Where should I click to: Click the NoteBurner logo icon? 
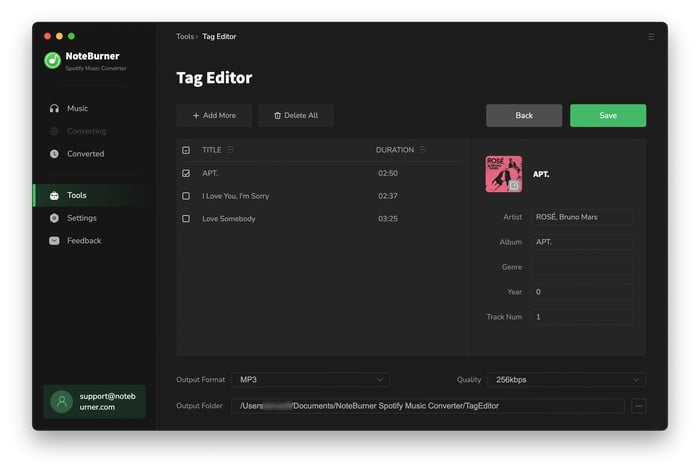point(52,60)
